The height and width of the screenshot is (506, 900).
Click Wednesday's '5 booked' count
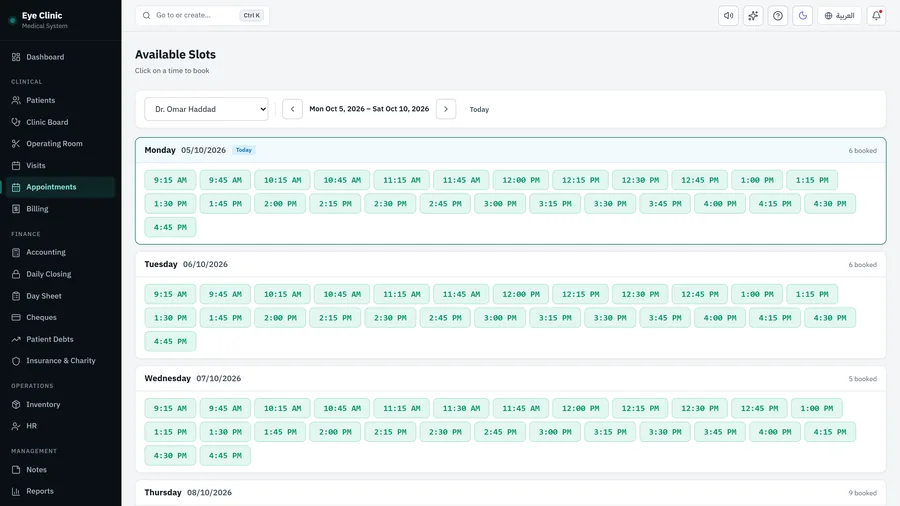point(863,379)
